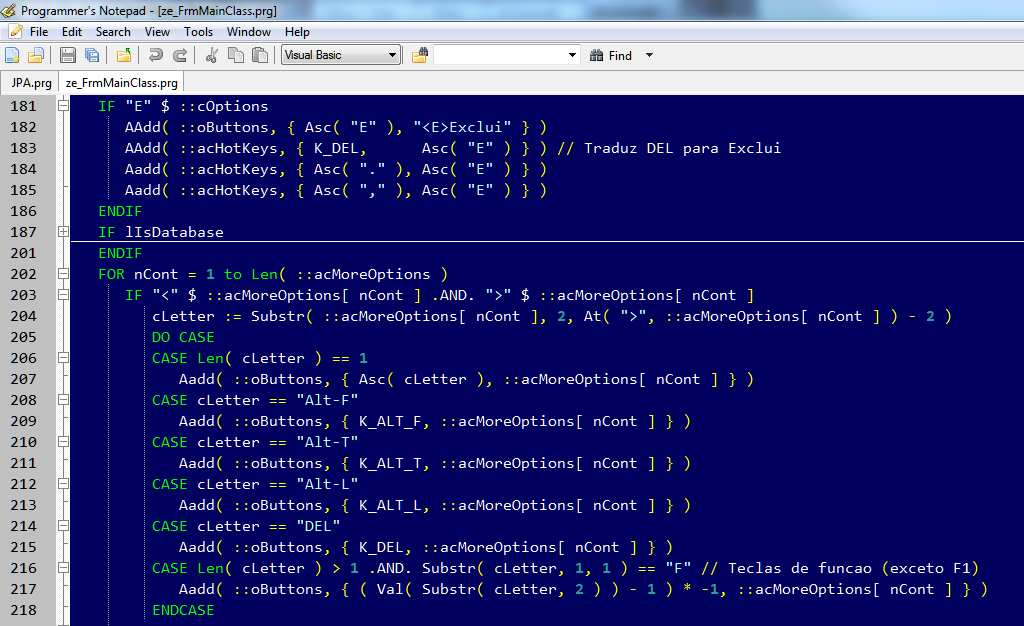Click 'FOR nCont' on line 202
This screenshot has width=1024, height=626.
coord(138,274)
